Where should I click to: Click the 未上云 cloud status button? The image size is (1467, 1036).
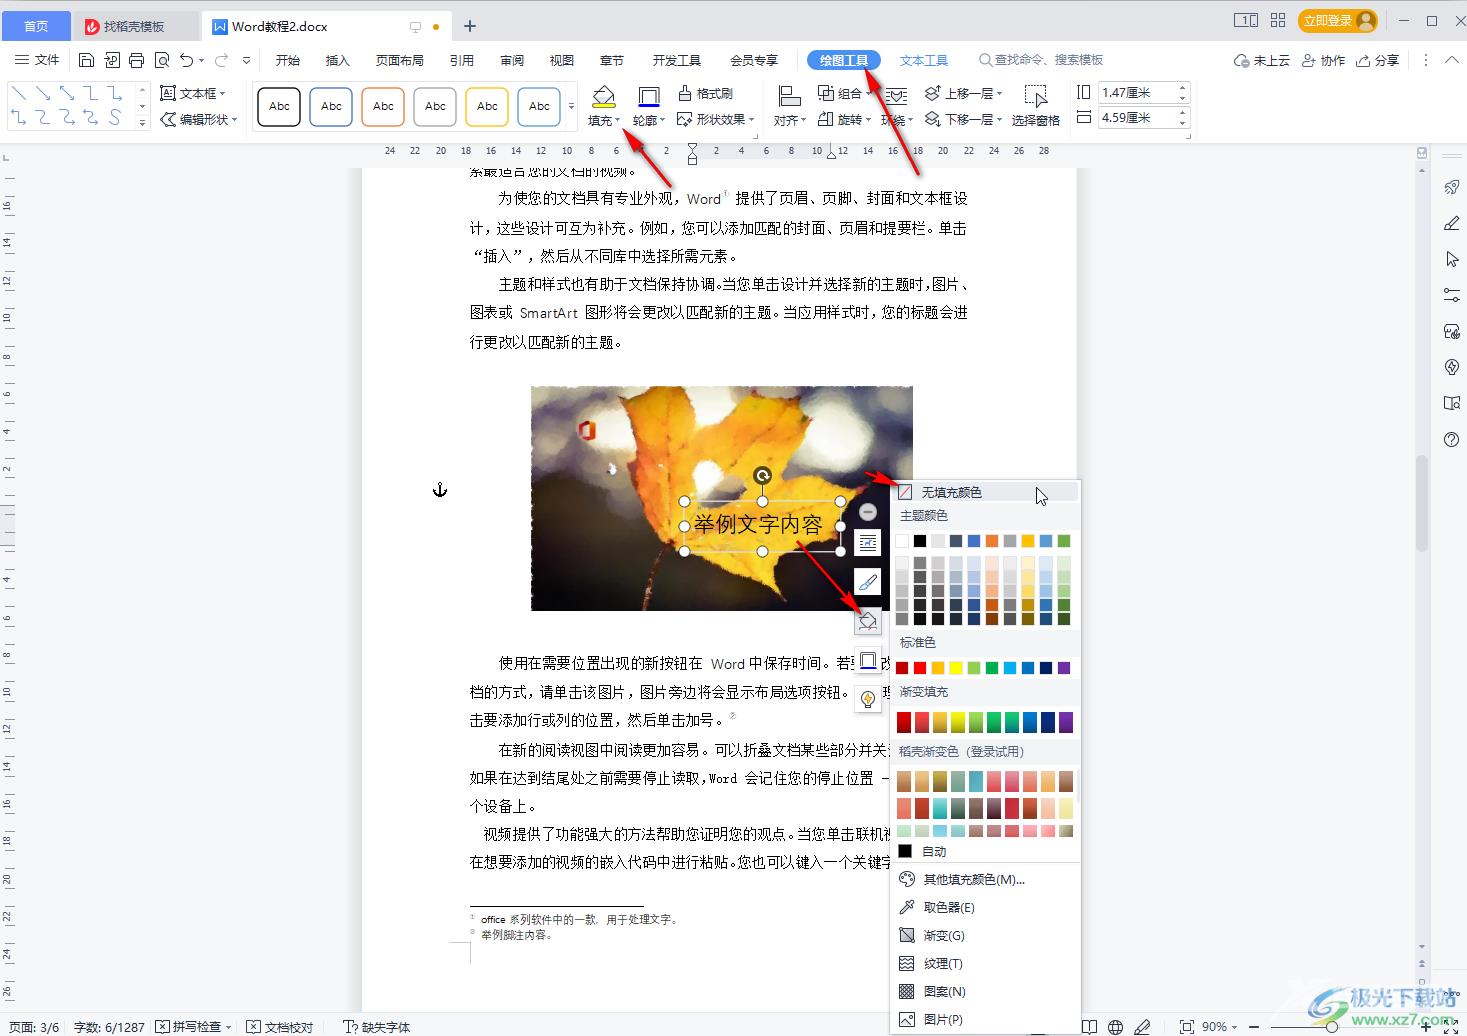click(1261, 60)
